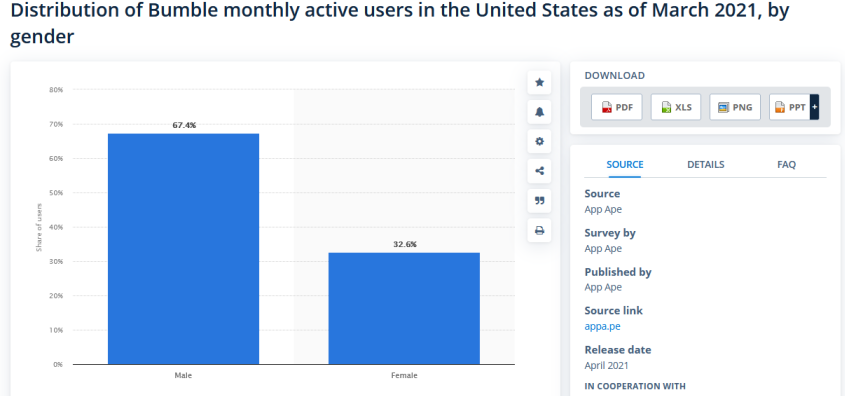Open the appa.pe source link
The height and width of the screenshot is (396, 845).
tap(602, 326)
